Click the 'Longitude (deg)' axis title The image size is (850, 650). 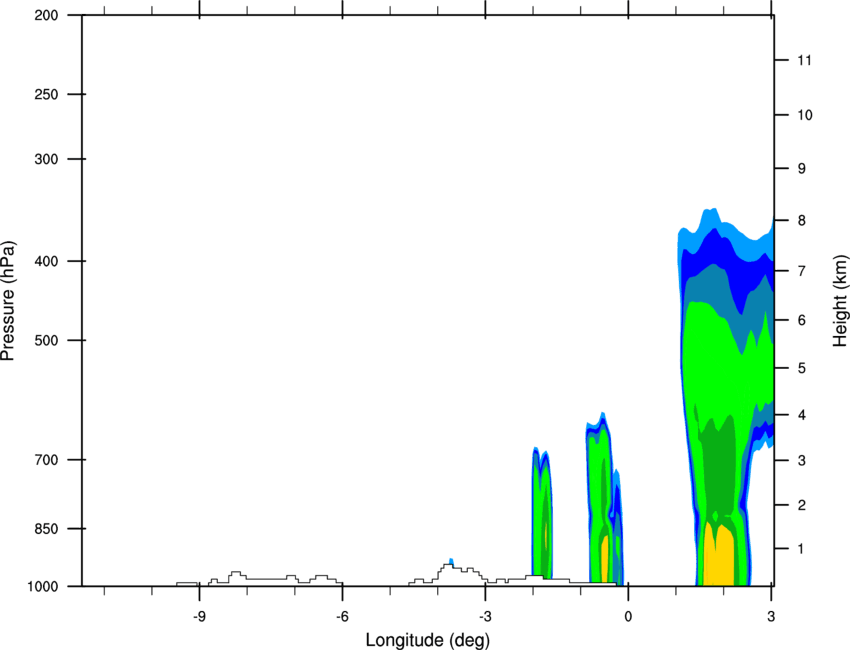[x=428, y=640]
